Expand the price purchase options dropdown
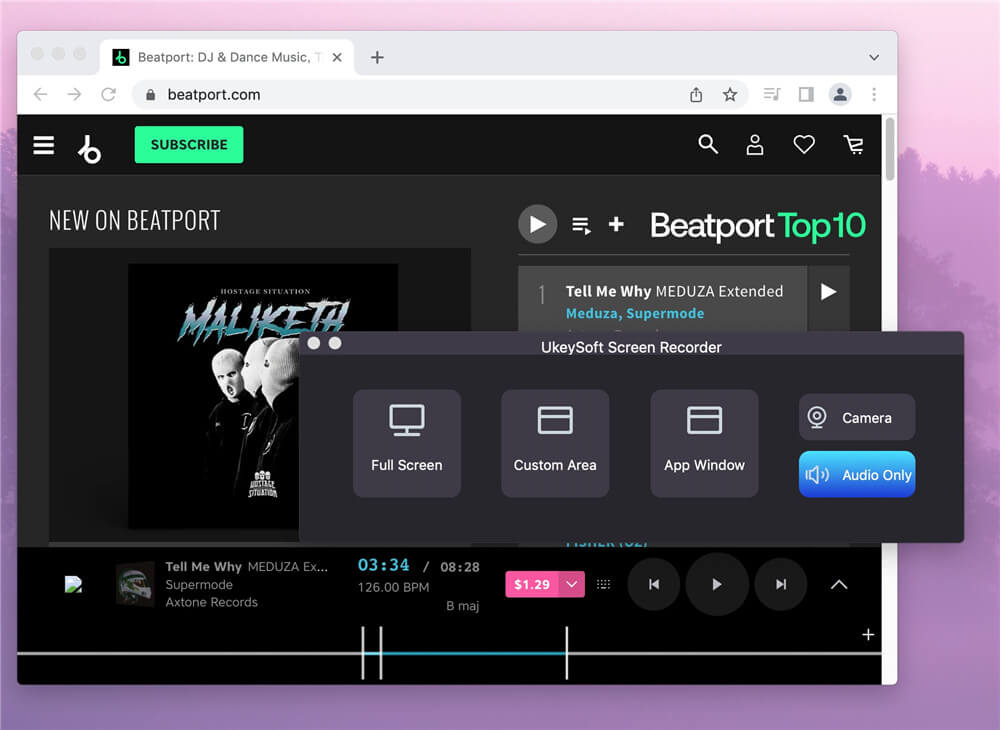 (570, 583)
